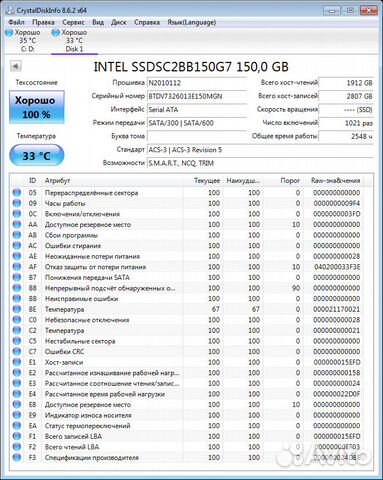Click the firmware field N2010112
Image resolution: width=383 pixels, height=480 pixels.
(x=197, y=83)
